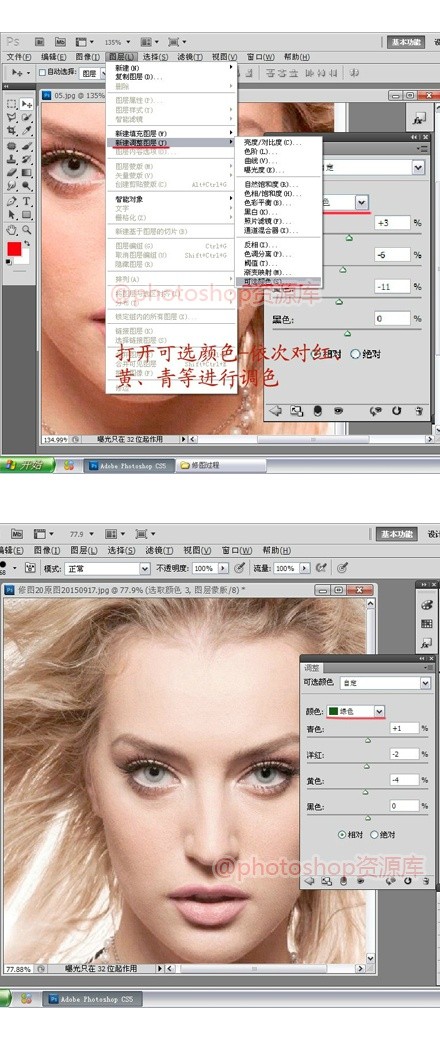This screenshot has height=1052, width=440.
Task: Select Rectangular Marquee tool in 05.jpg window toolbox
Action: coord(11,104)
